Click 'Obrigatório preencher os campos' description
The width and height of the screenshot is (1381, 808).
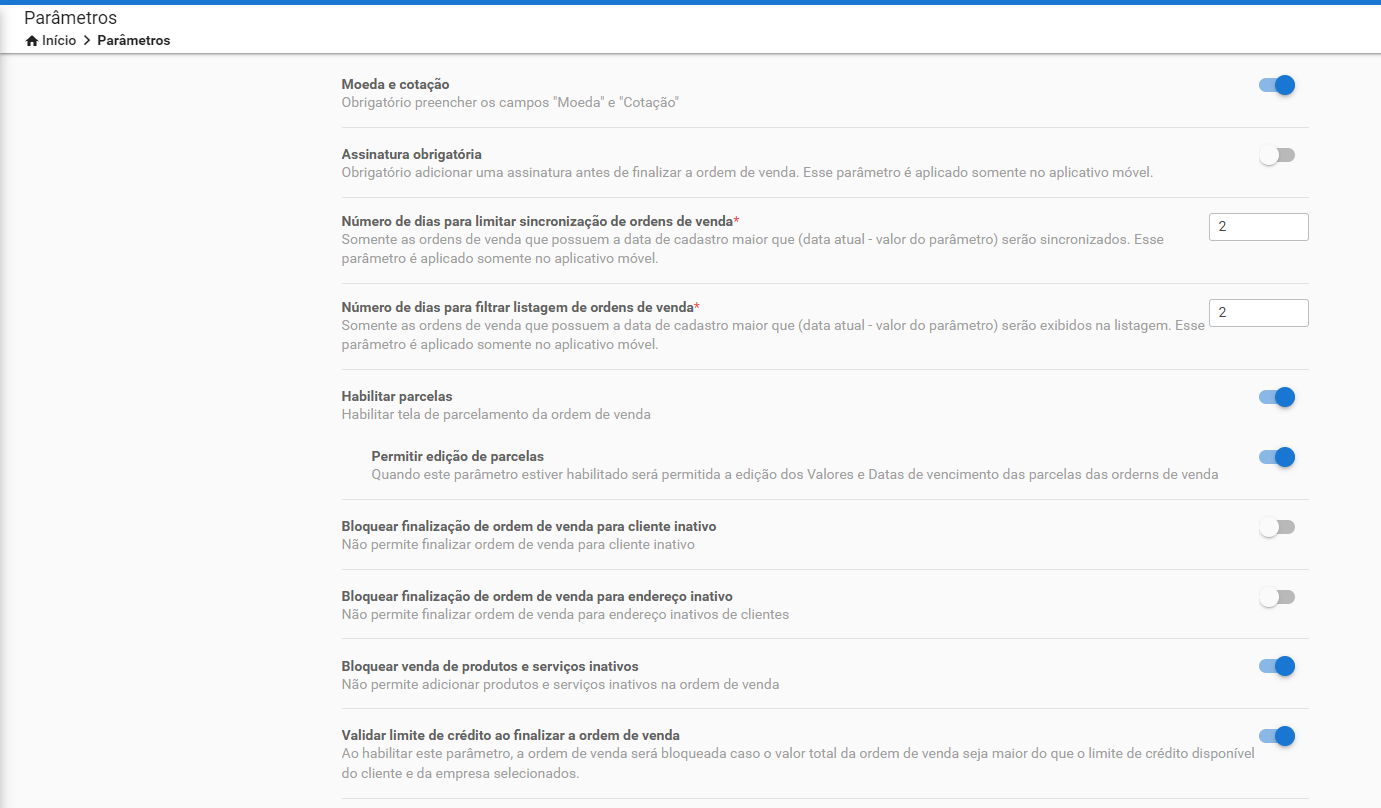[x=510, y=102]
